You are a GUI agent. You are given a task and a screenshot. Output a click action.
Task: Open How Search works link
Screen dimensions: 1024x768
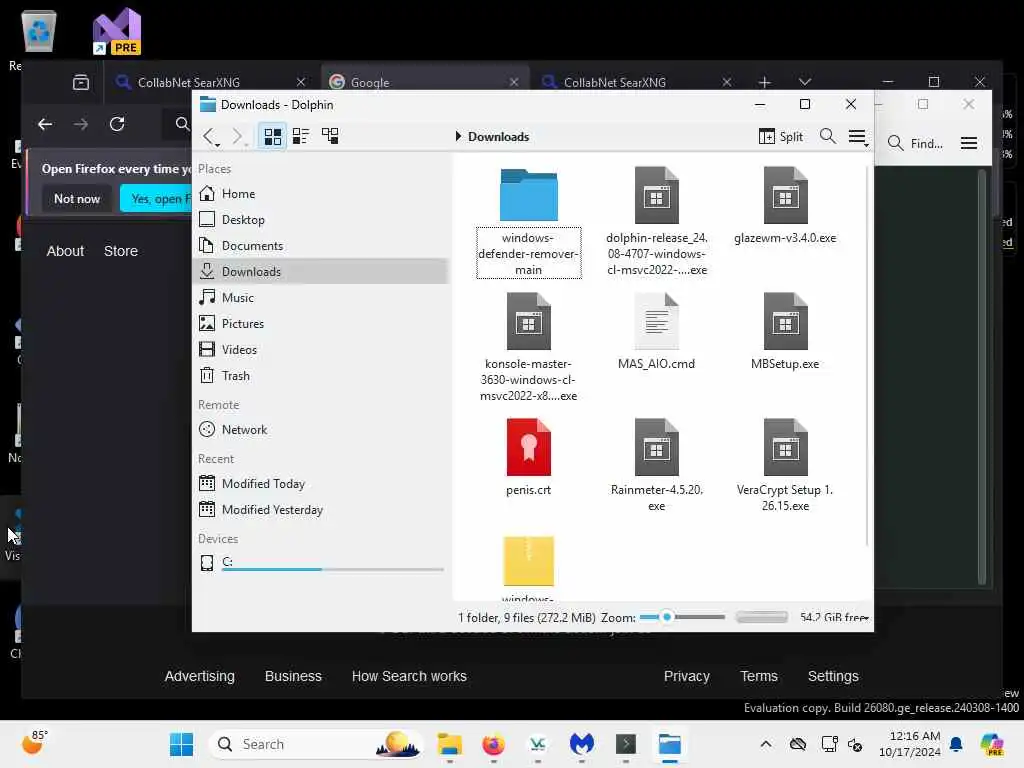pos(409,676)
